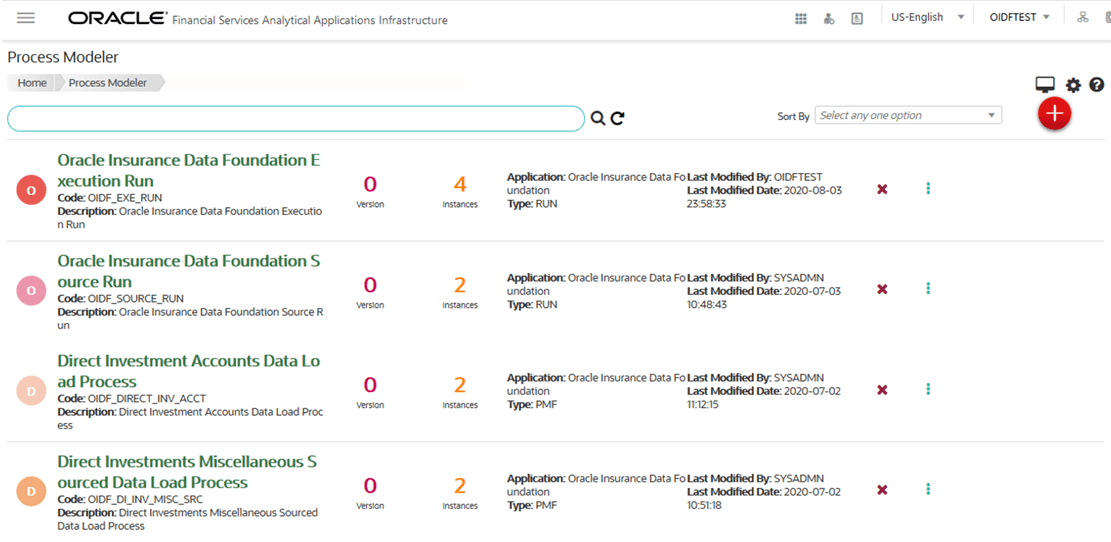Click 2 instances of Miscellaneous Sourced process
Screen dimensions: 1111x542
pos(460,486)
